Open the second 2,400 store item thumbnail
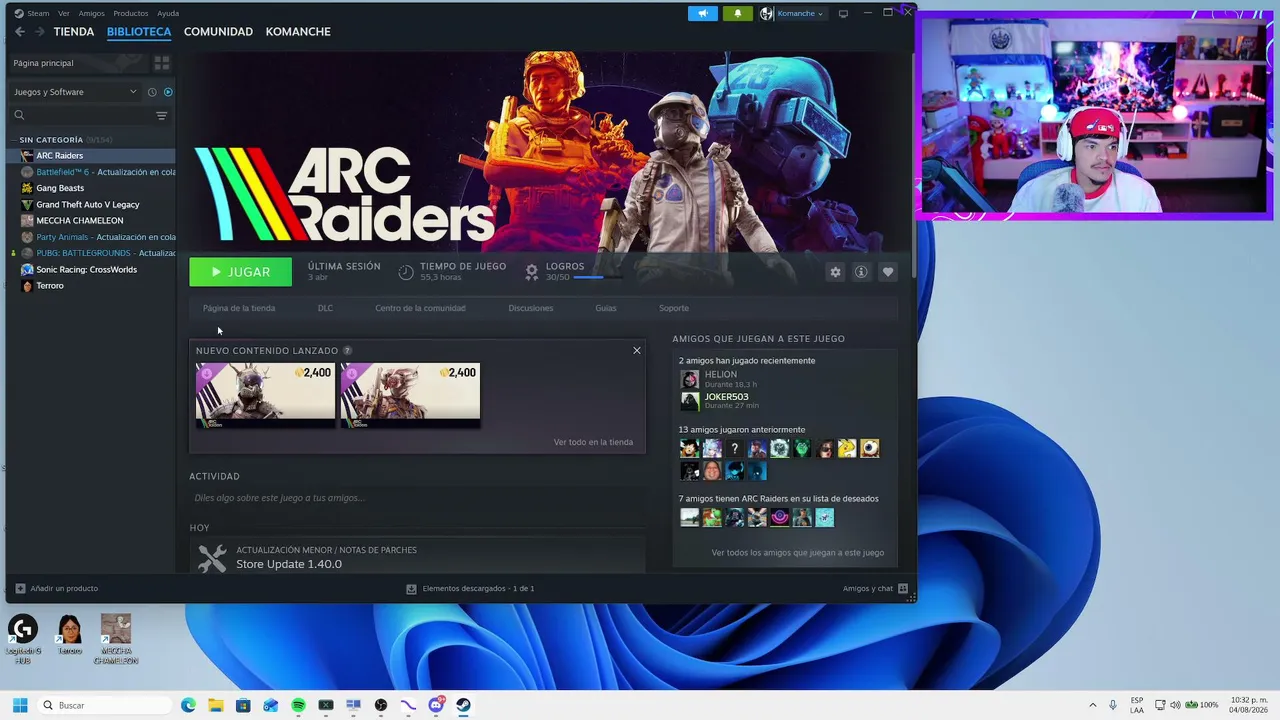This screenshot has height=720, width=1280. point(410,396)
